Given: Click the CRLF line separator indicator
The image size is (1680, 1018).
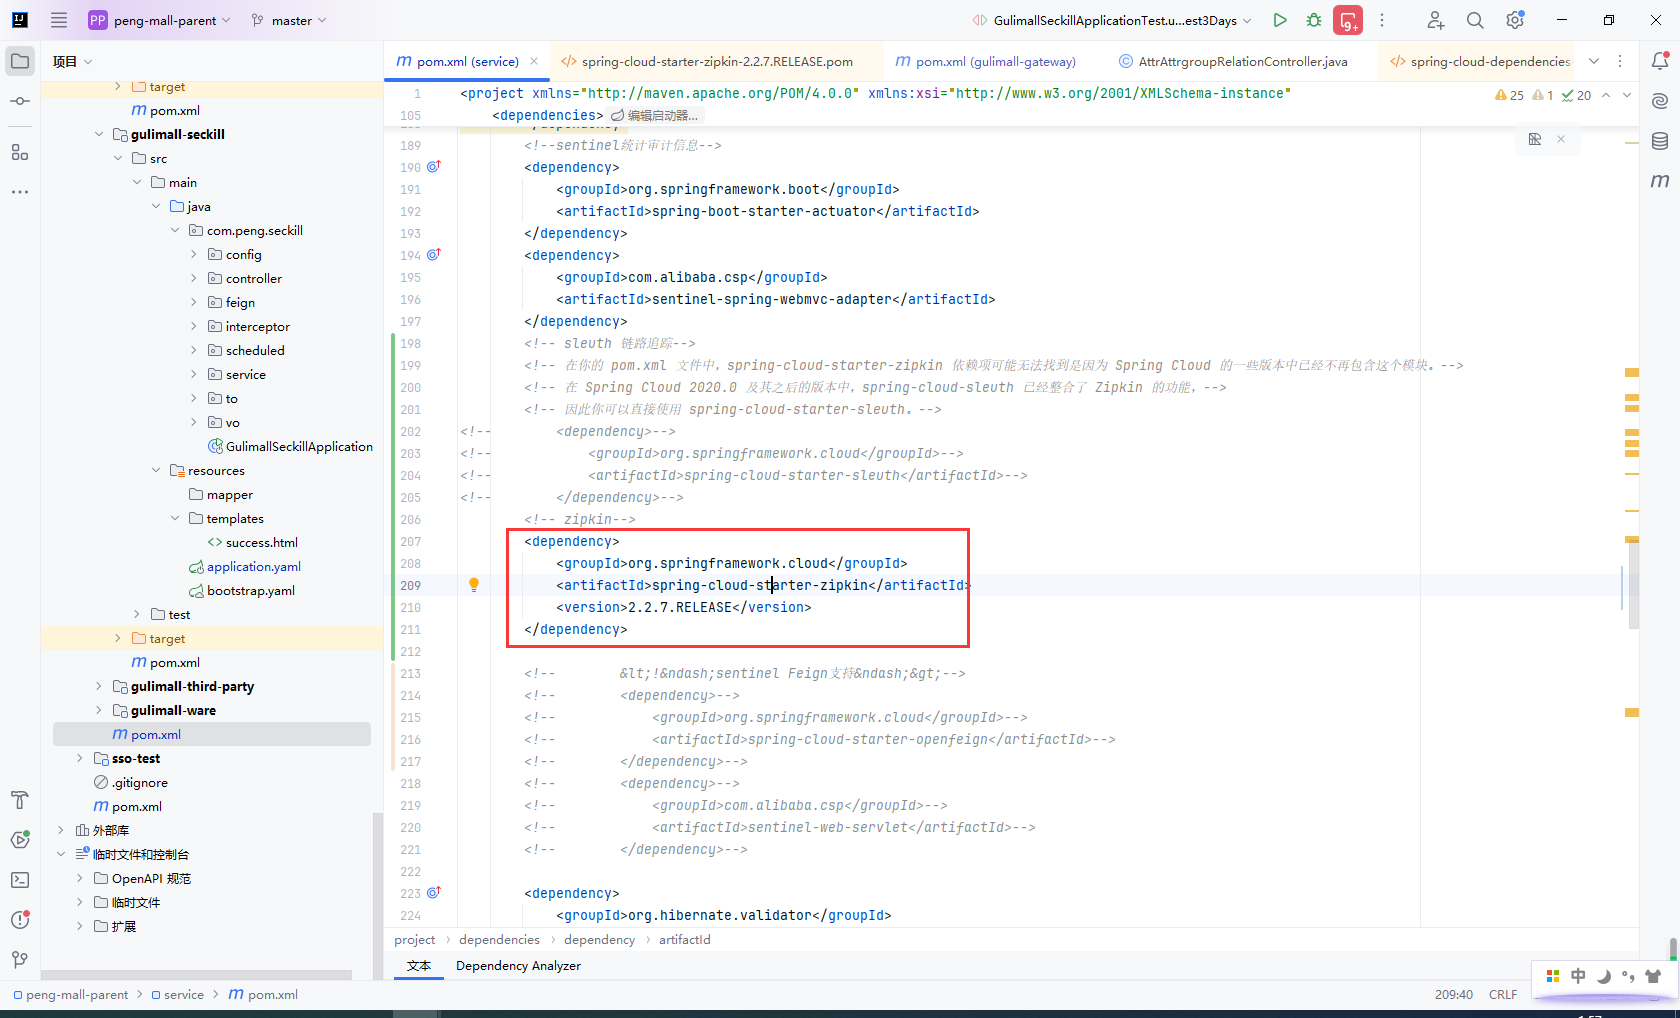Looking at the screenshot, I should tap(1503, 994).
